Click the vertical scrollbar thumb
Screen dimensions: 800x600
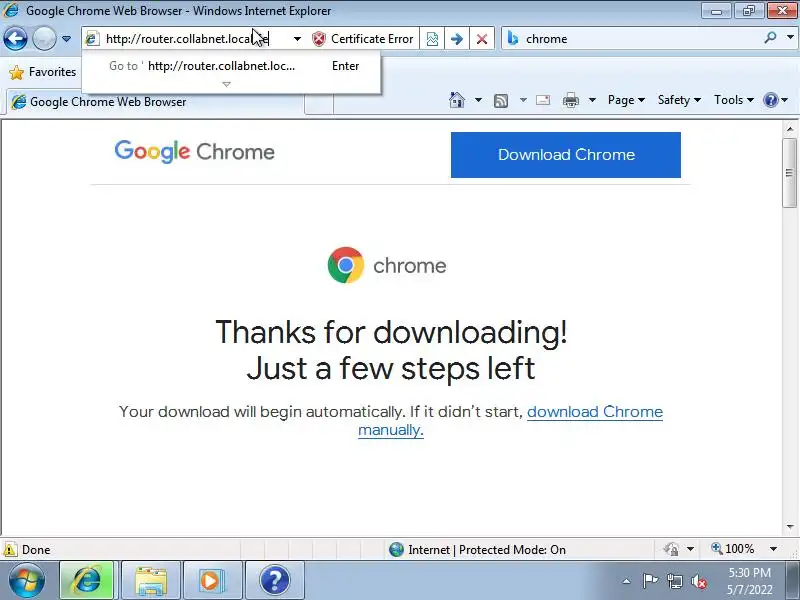pyautogui.click(x=790, y=172)
